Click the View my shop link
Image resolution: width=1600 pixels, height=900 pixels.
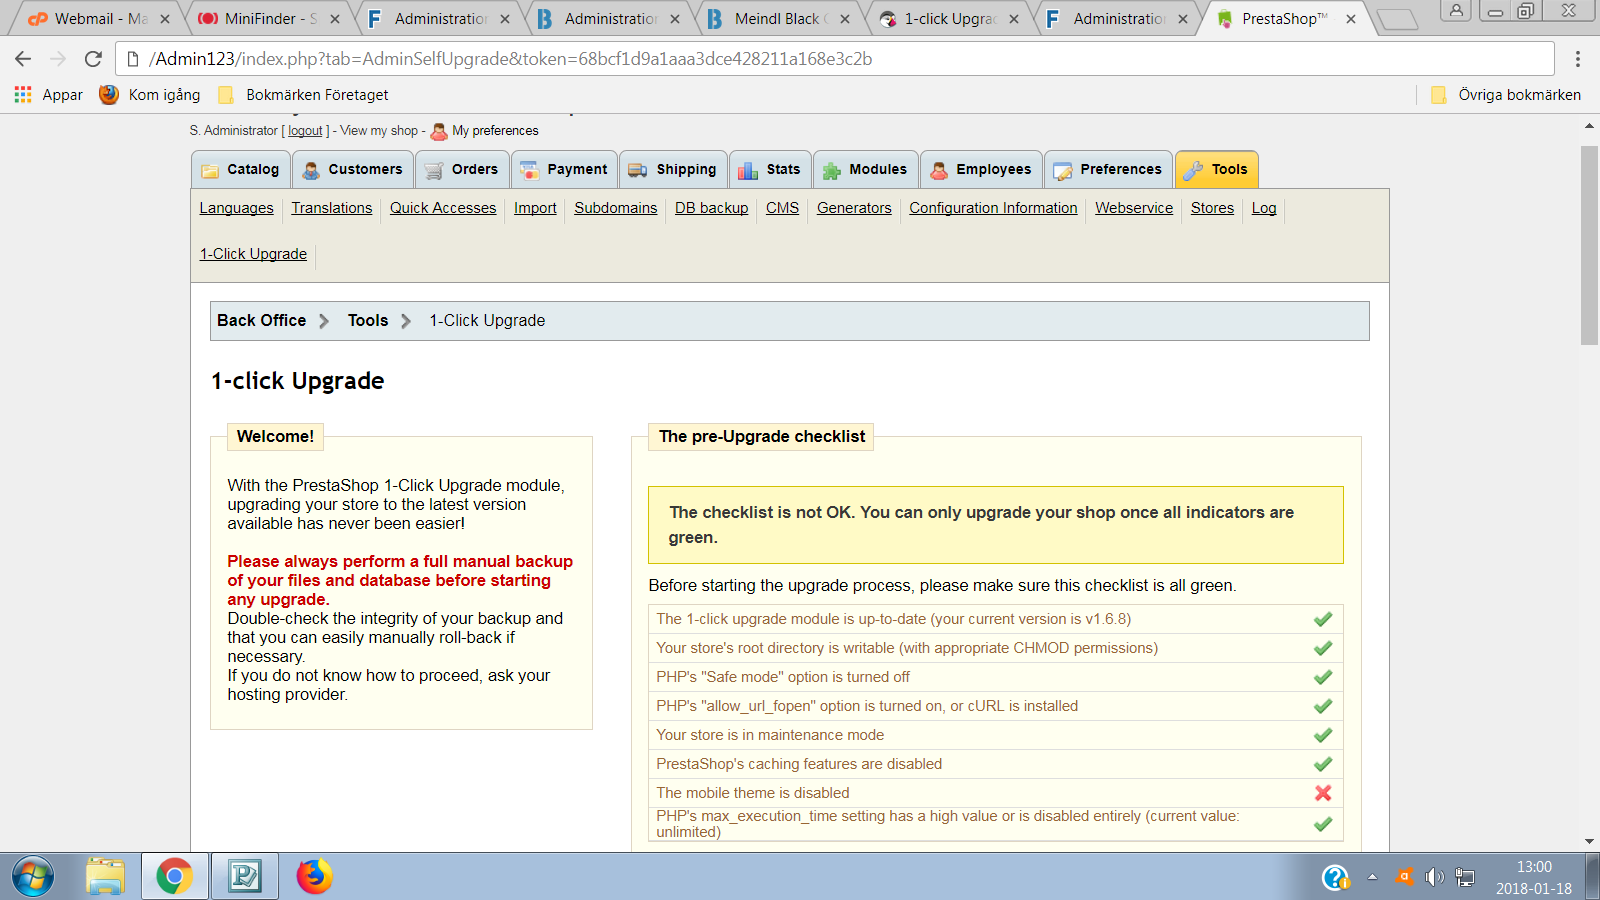point(379,131)
